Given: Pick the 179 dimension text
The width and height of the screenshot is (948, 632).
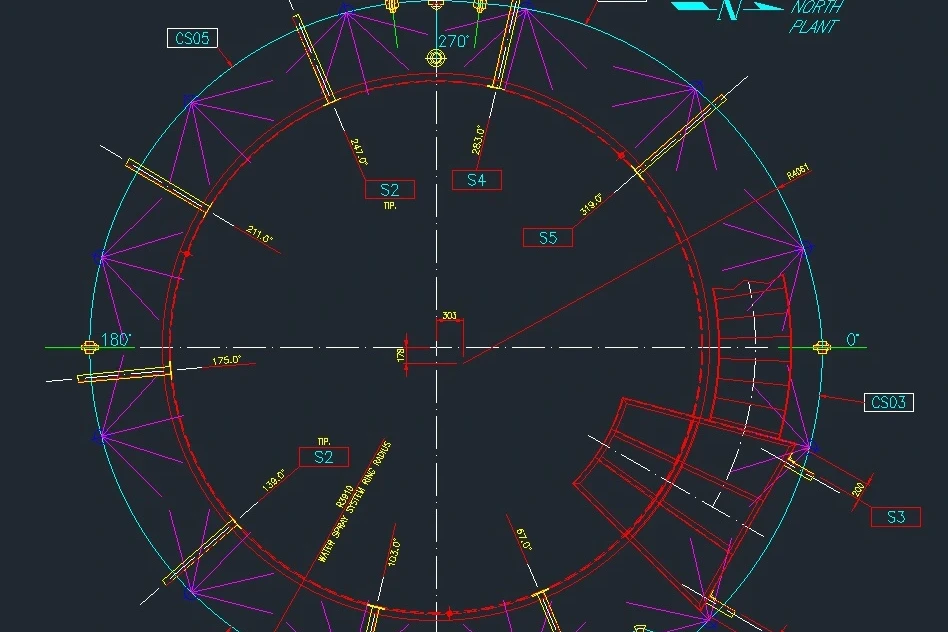Looking at the screenshot, I should point(400,355).
